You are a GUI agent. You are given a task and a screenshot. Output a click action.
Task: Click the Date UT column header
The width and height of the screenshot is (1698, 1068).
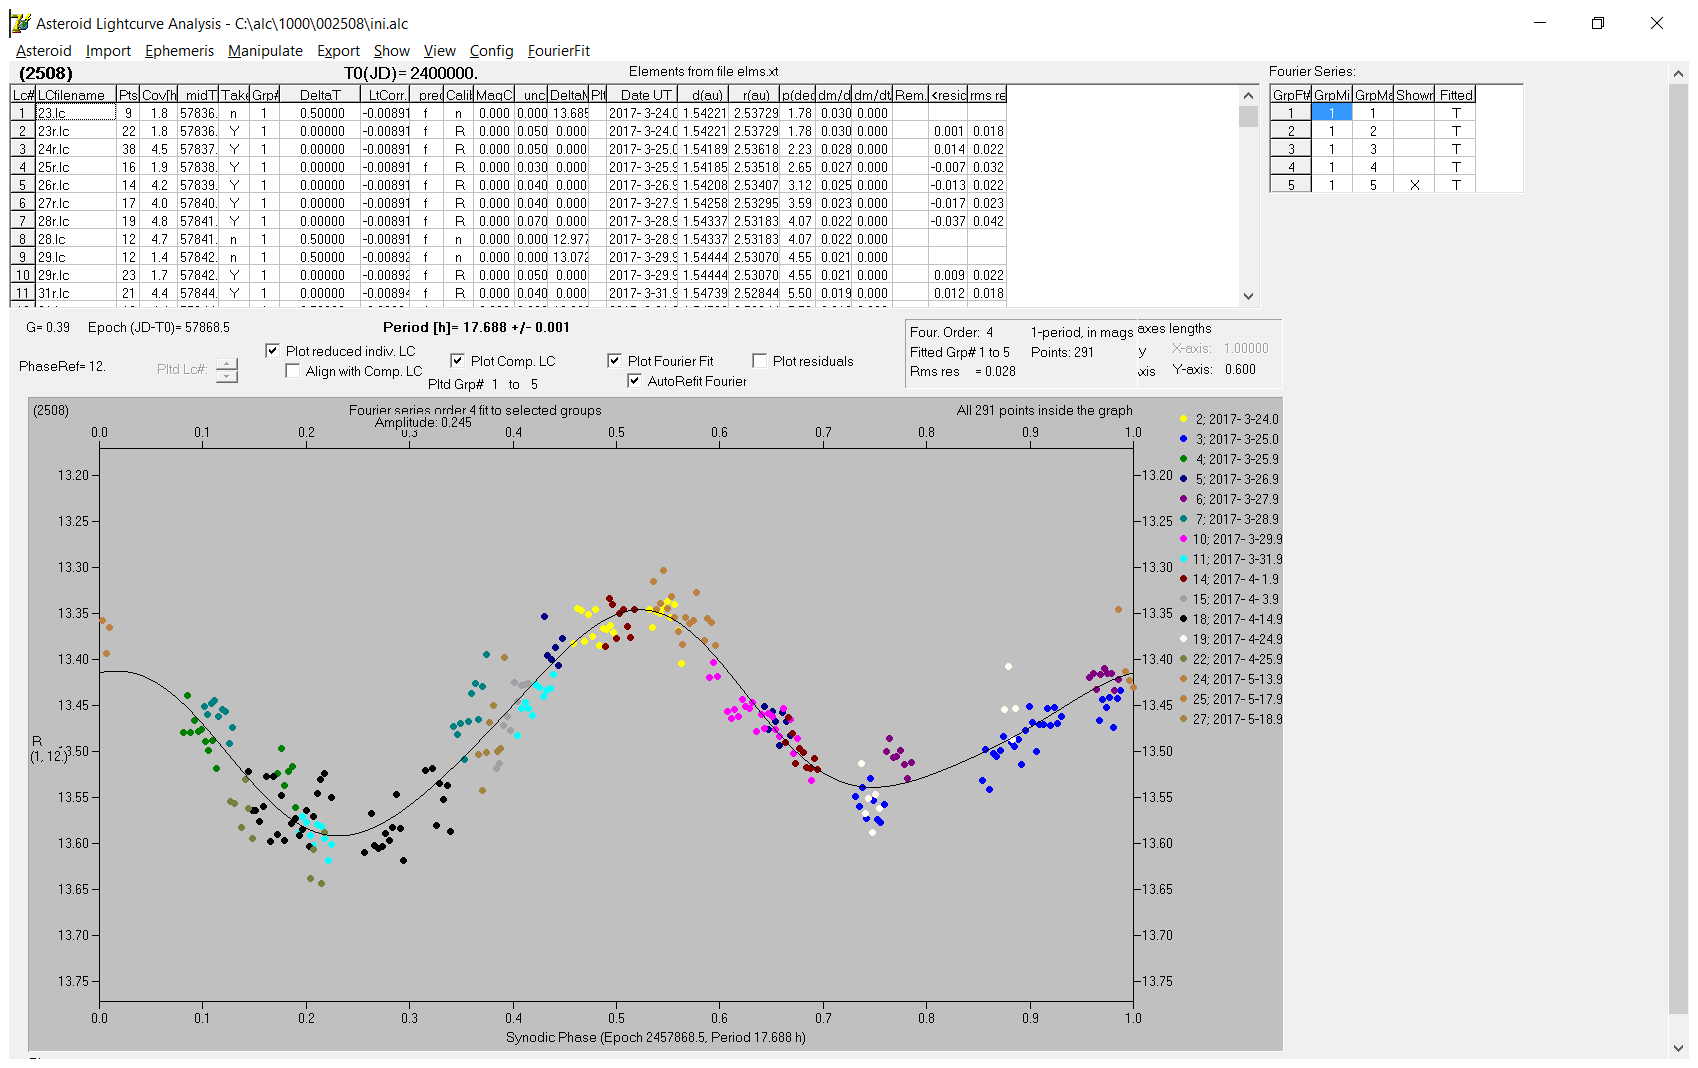(x=643, y=95)
